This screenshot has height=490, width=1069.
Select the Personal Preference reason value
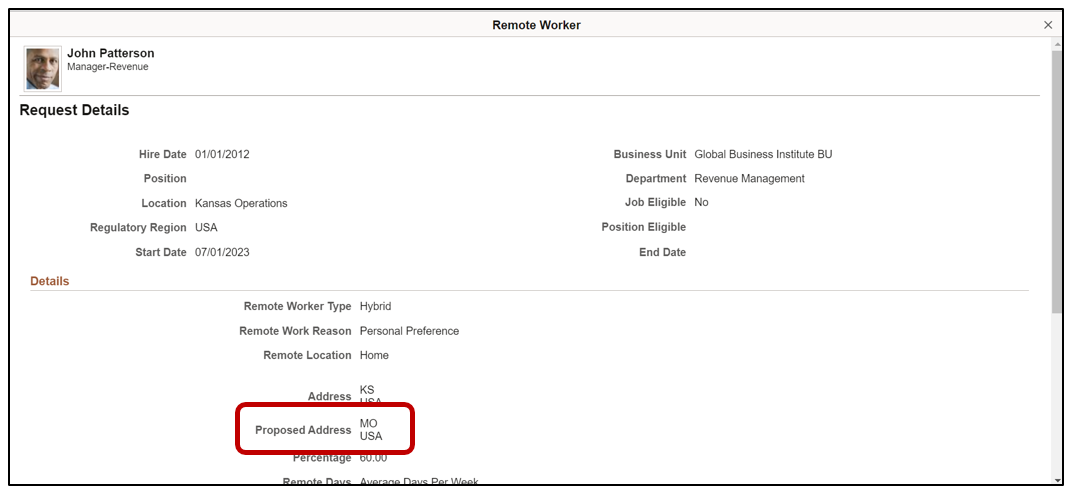[x=409, y=331]
